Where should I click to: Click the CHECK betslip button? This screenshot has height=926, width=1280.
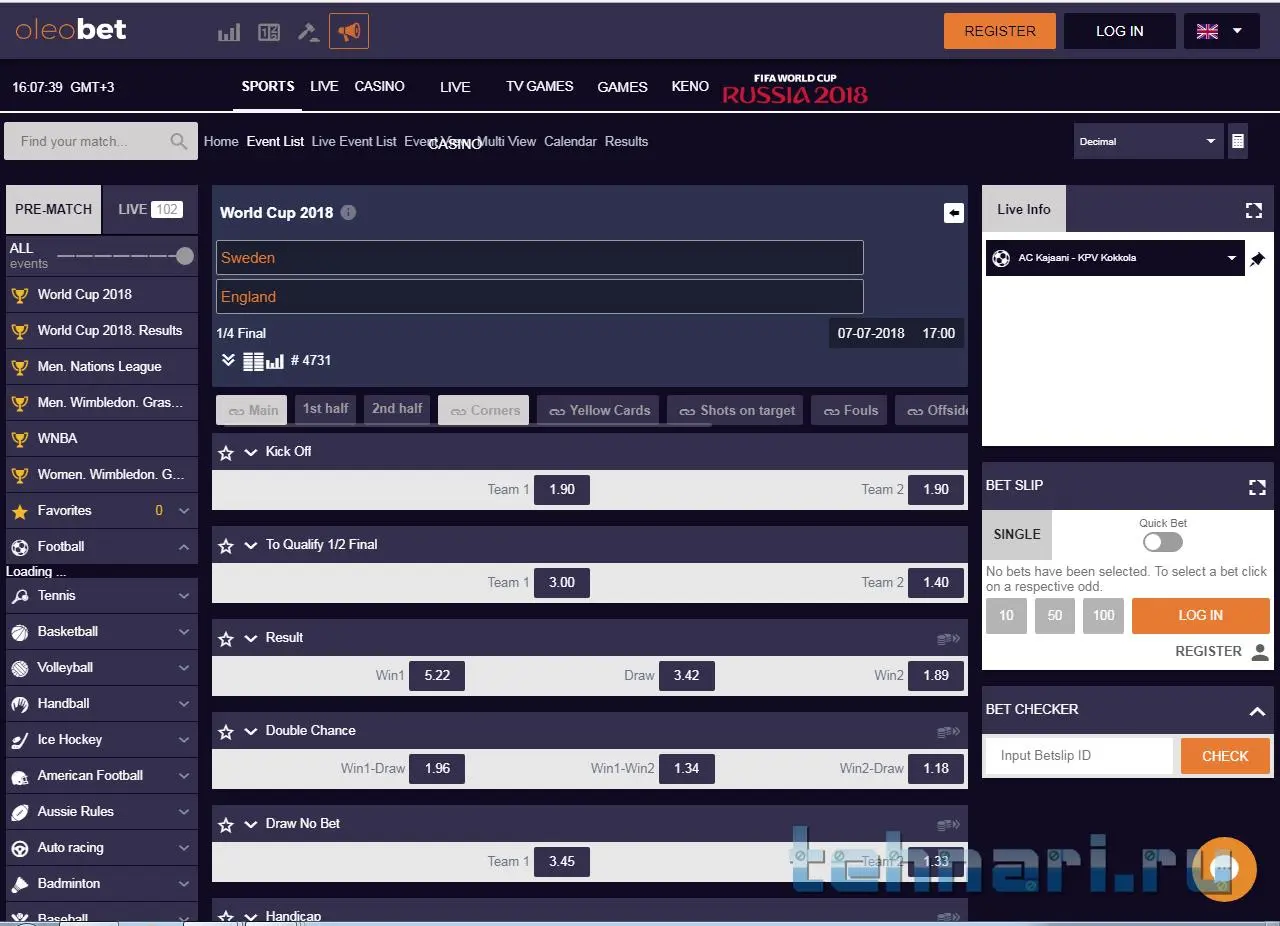[x=1225, y=756]
